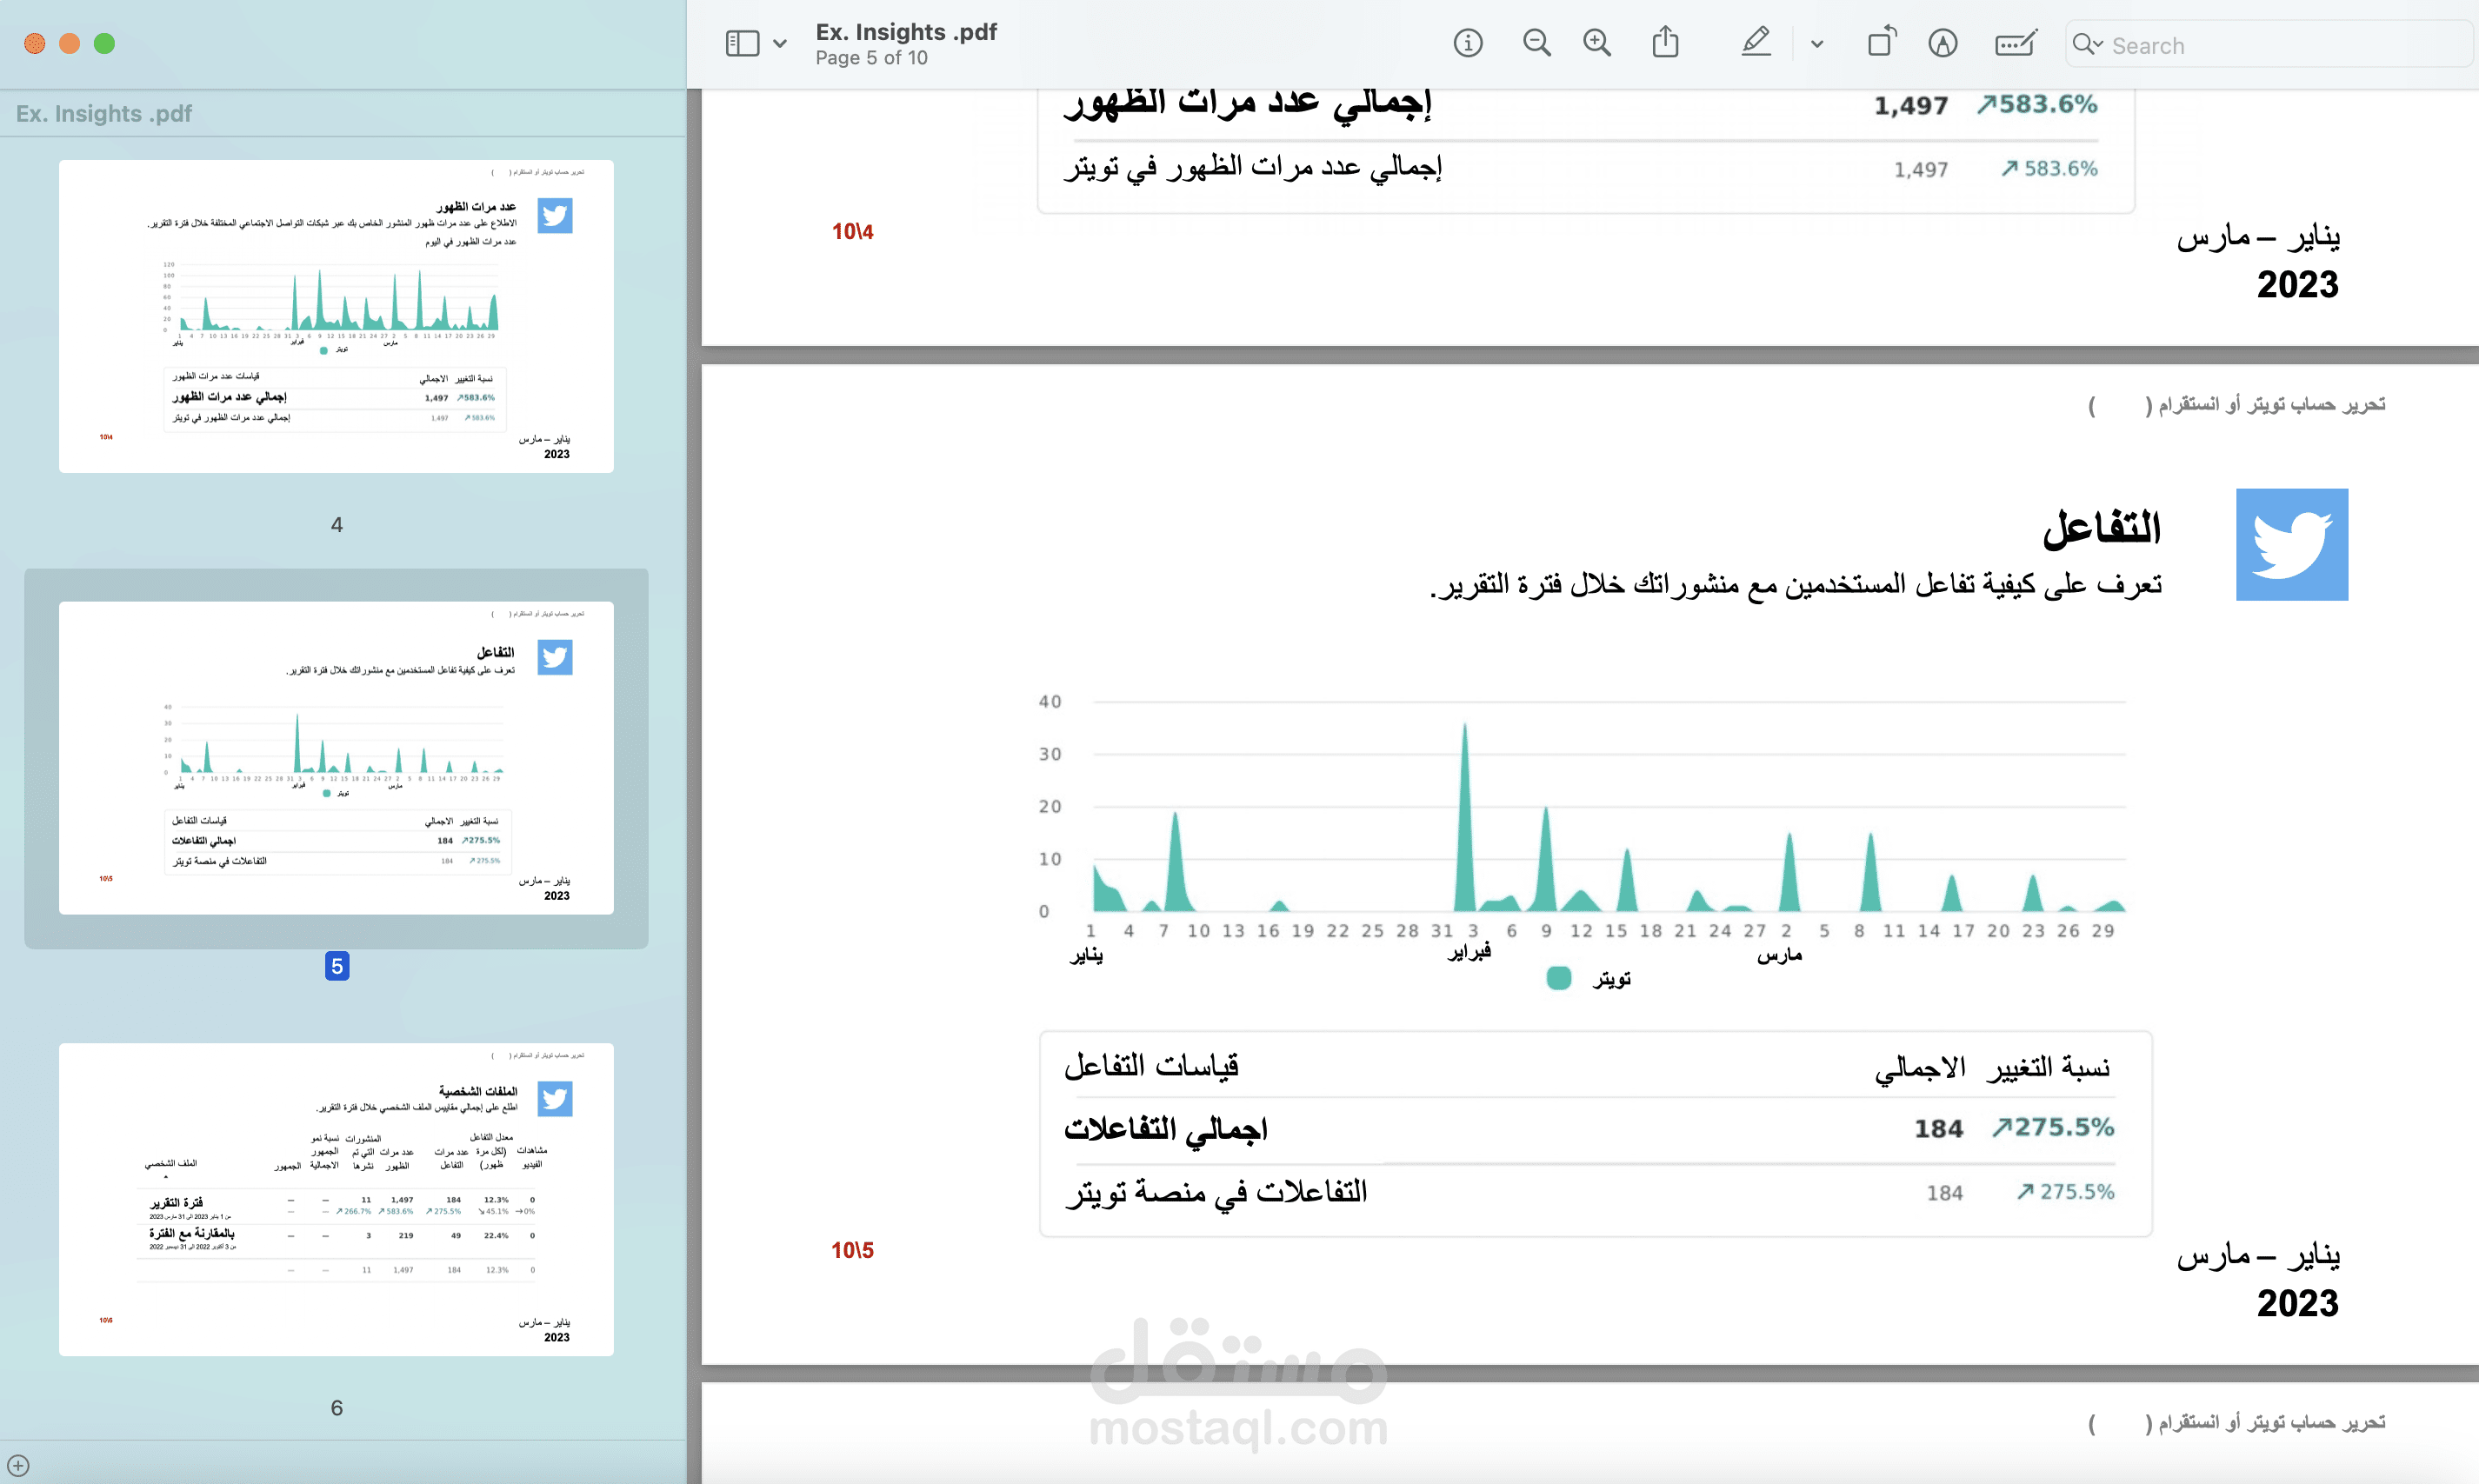
Task: Click the Ex. Insights .pdf sidebar header
Action: 104,113
